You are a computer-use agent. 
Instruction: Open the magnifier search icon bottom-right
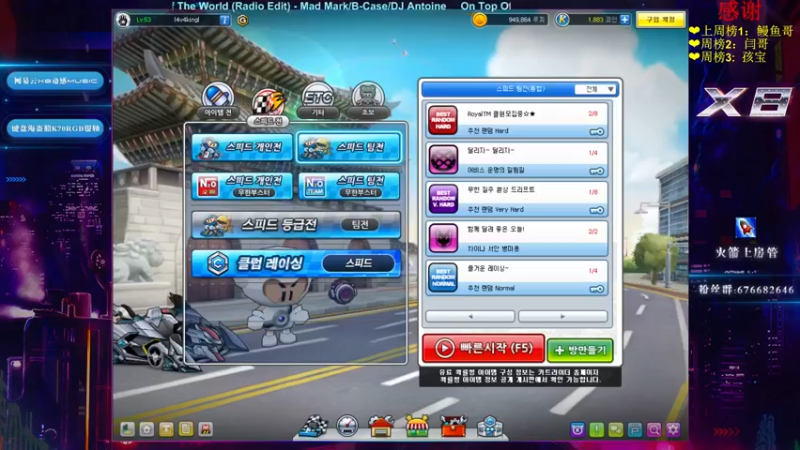[654, 430]
